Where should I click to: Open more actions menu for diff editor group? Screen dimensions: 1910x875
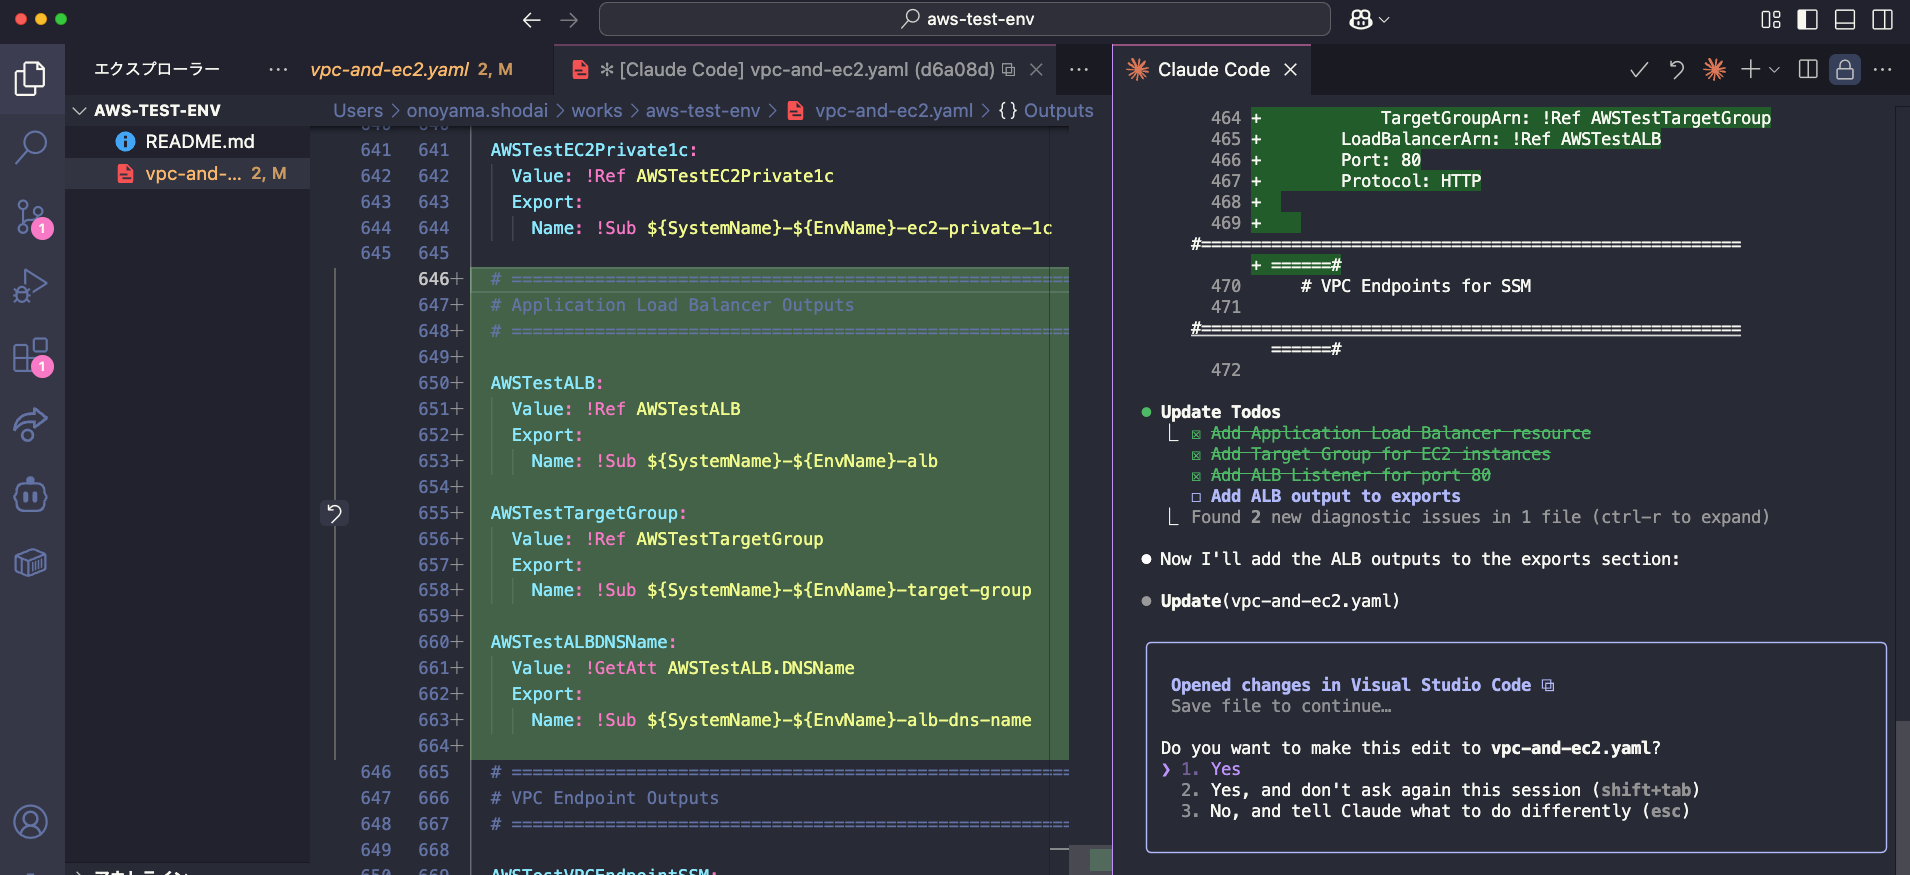click(1079, 69)
